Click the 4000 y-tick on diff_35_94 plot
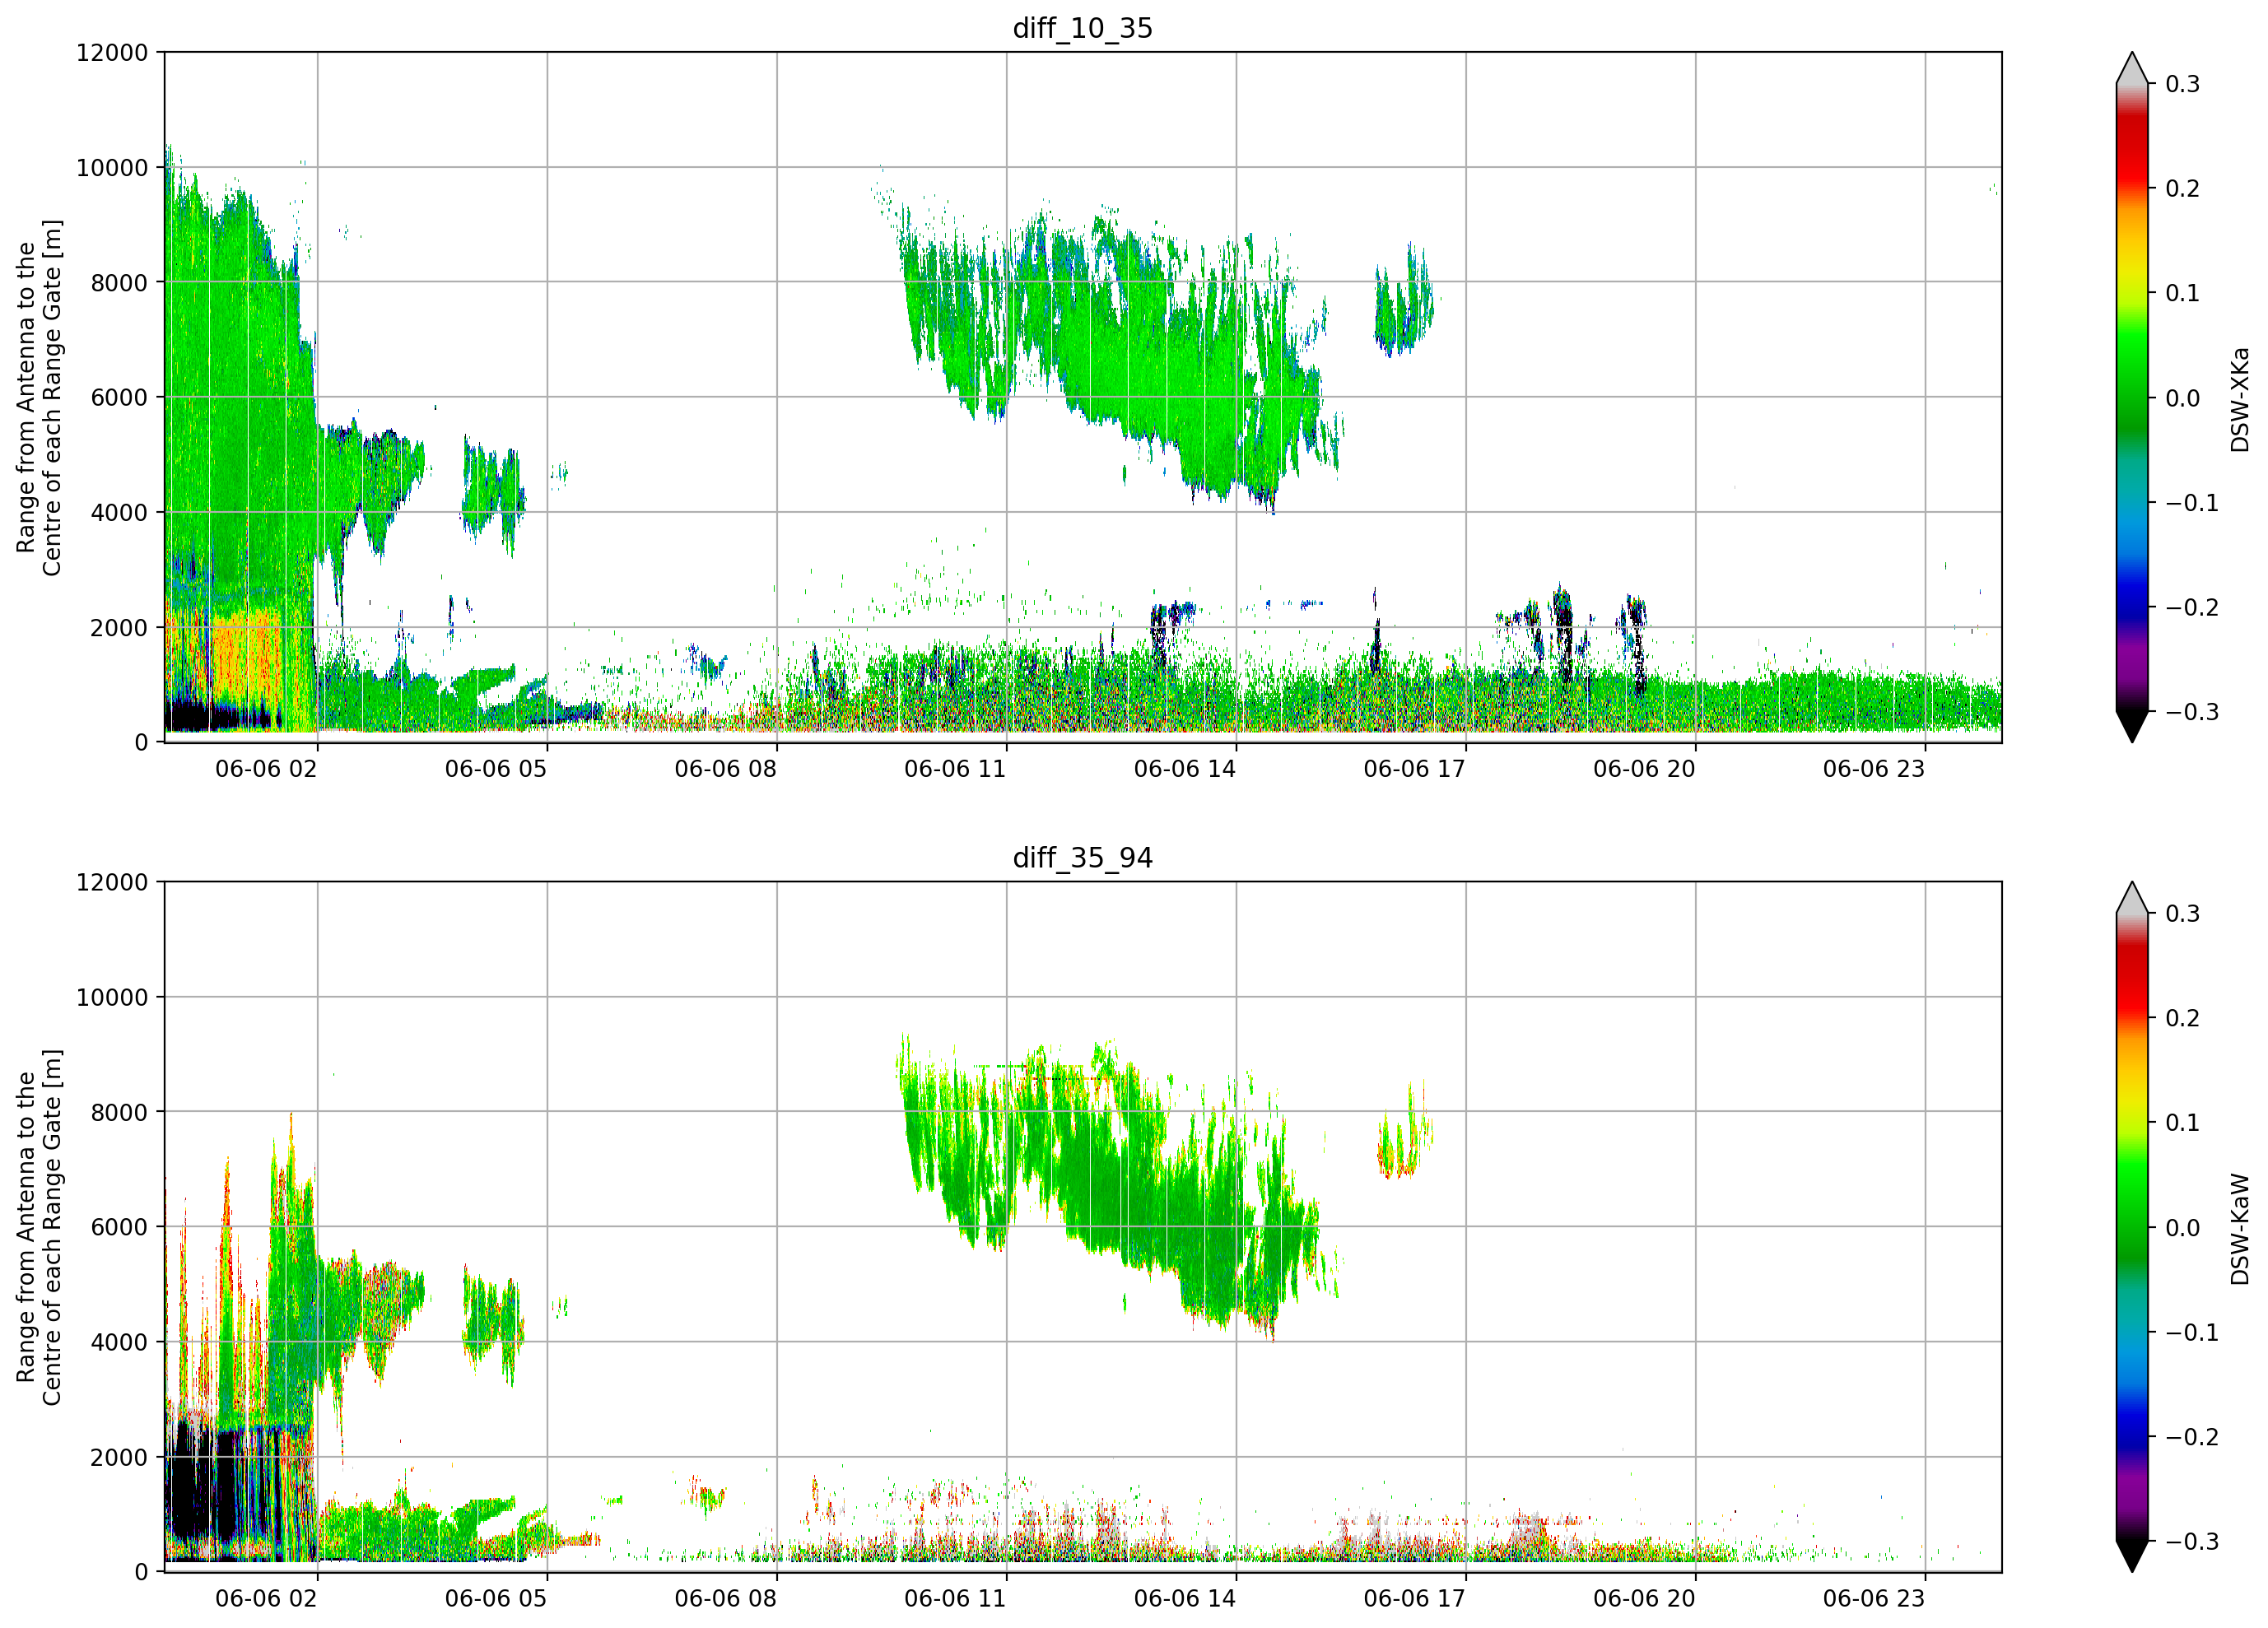This screenshot has width=2268, height=1628. pos(119,1343)
